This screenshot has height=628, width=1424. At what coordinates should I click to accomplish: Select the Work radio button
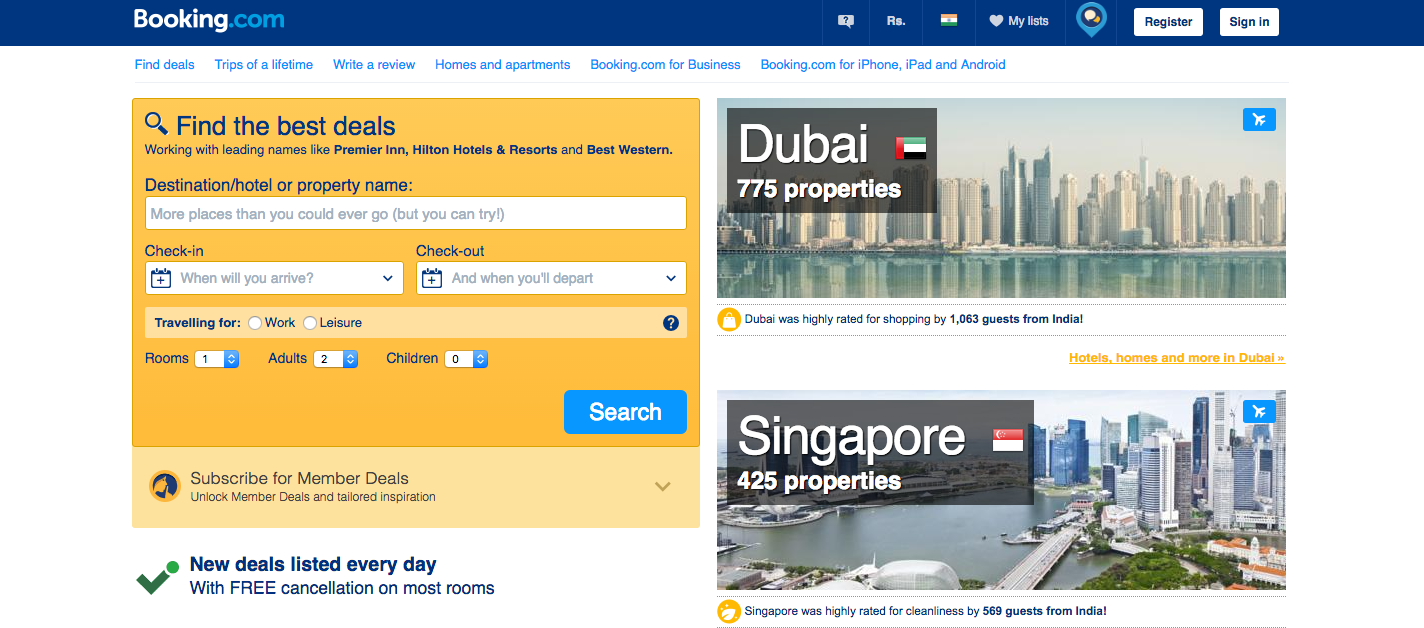click(x=255, y=323)
